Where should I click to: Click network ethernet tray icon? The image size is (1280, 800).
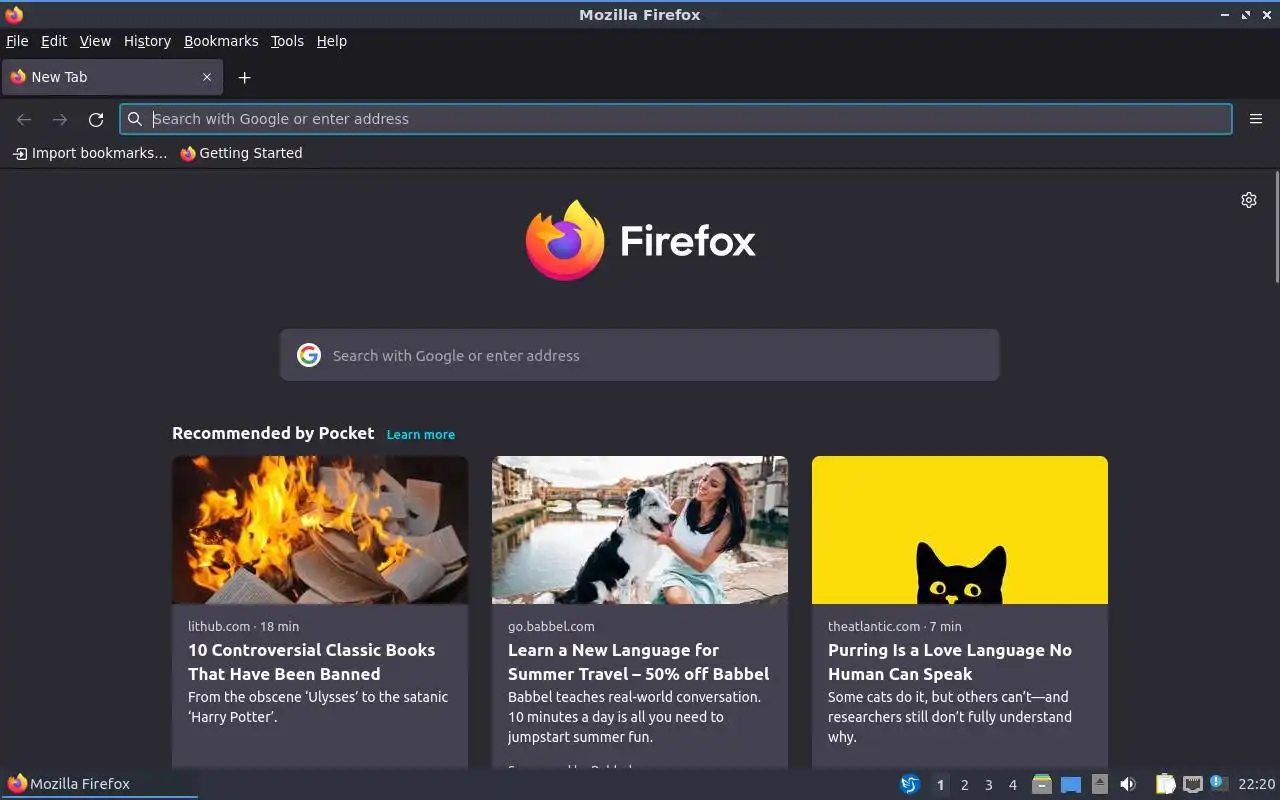click(1192, 784)
